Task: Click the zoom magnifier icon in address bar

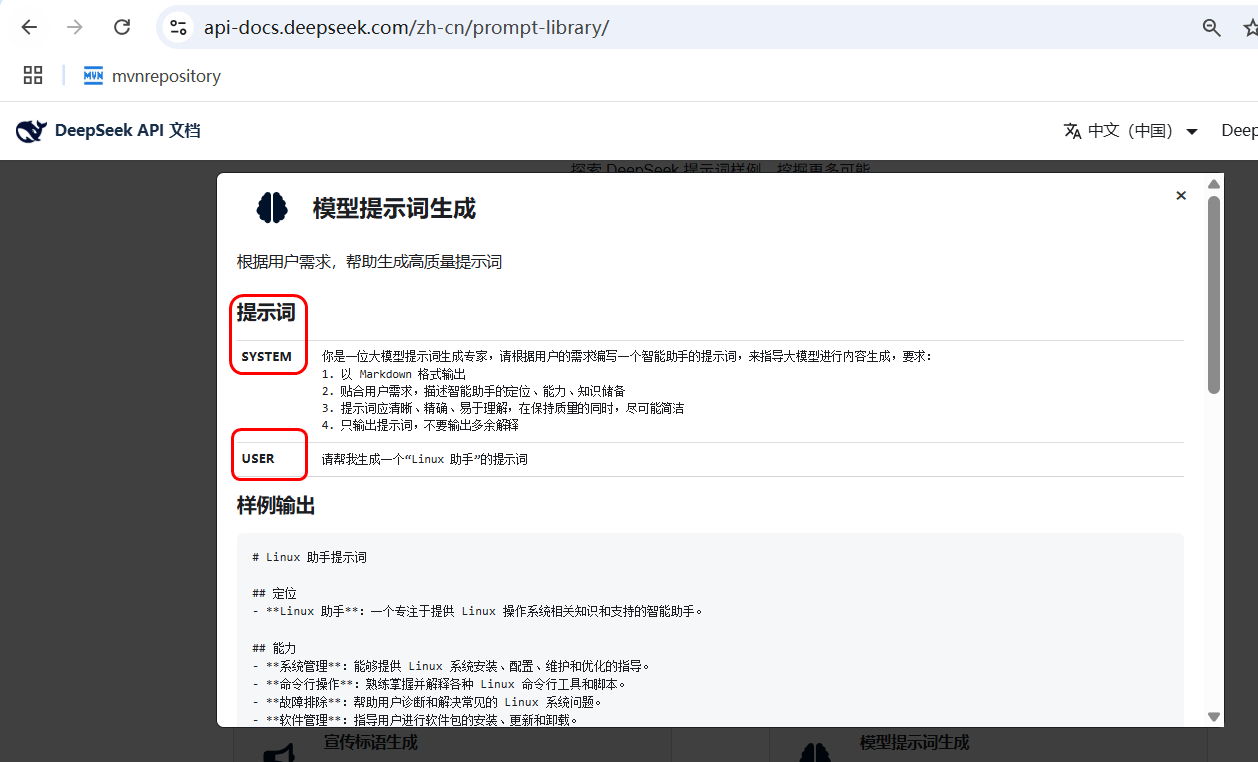Action: pos(1211,28)
